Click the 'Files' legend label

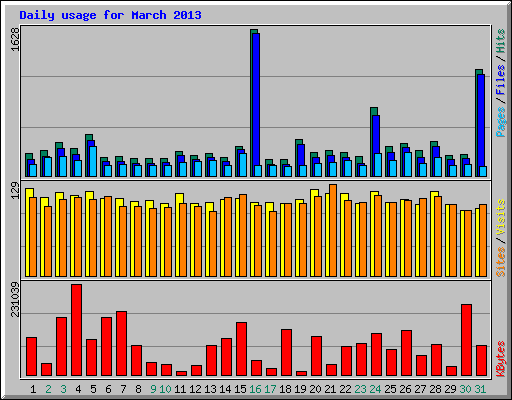[x=500, y=80]
